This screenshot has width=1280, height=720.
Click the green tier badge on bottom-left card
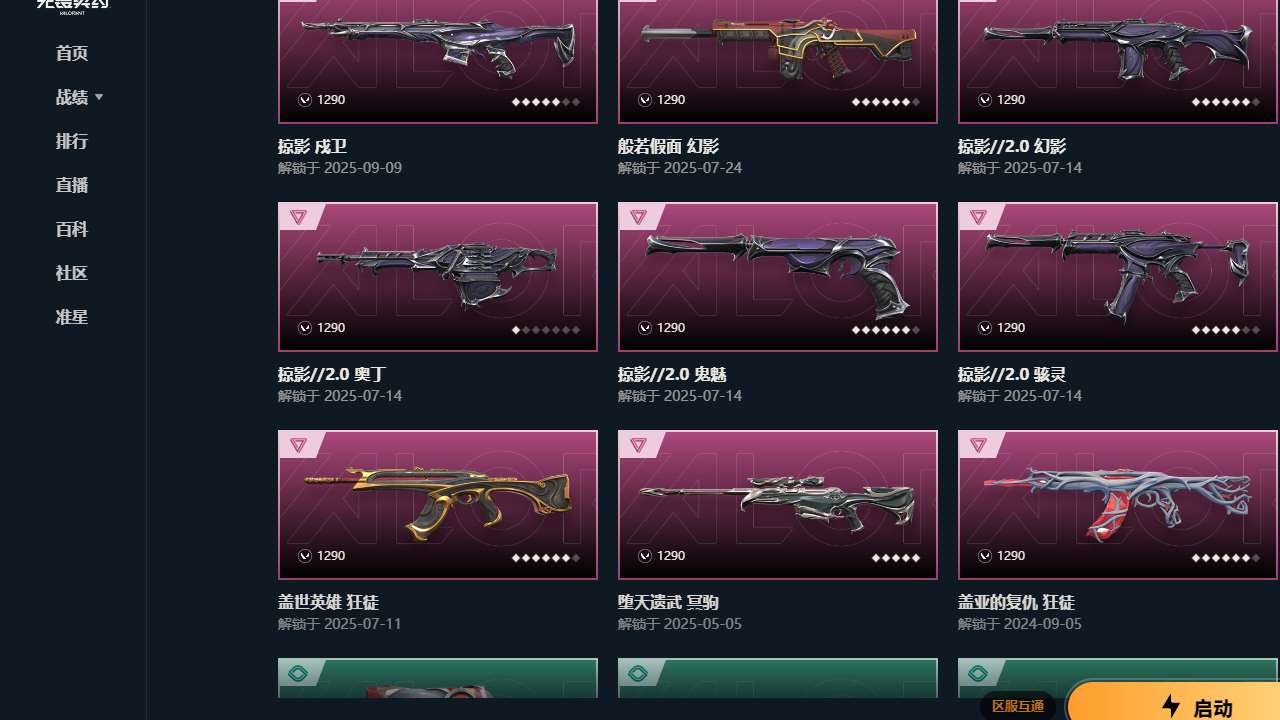(x=298, y=673)
